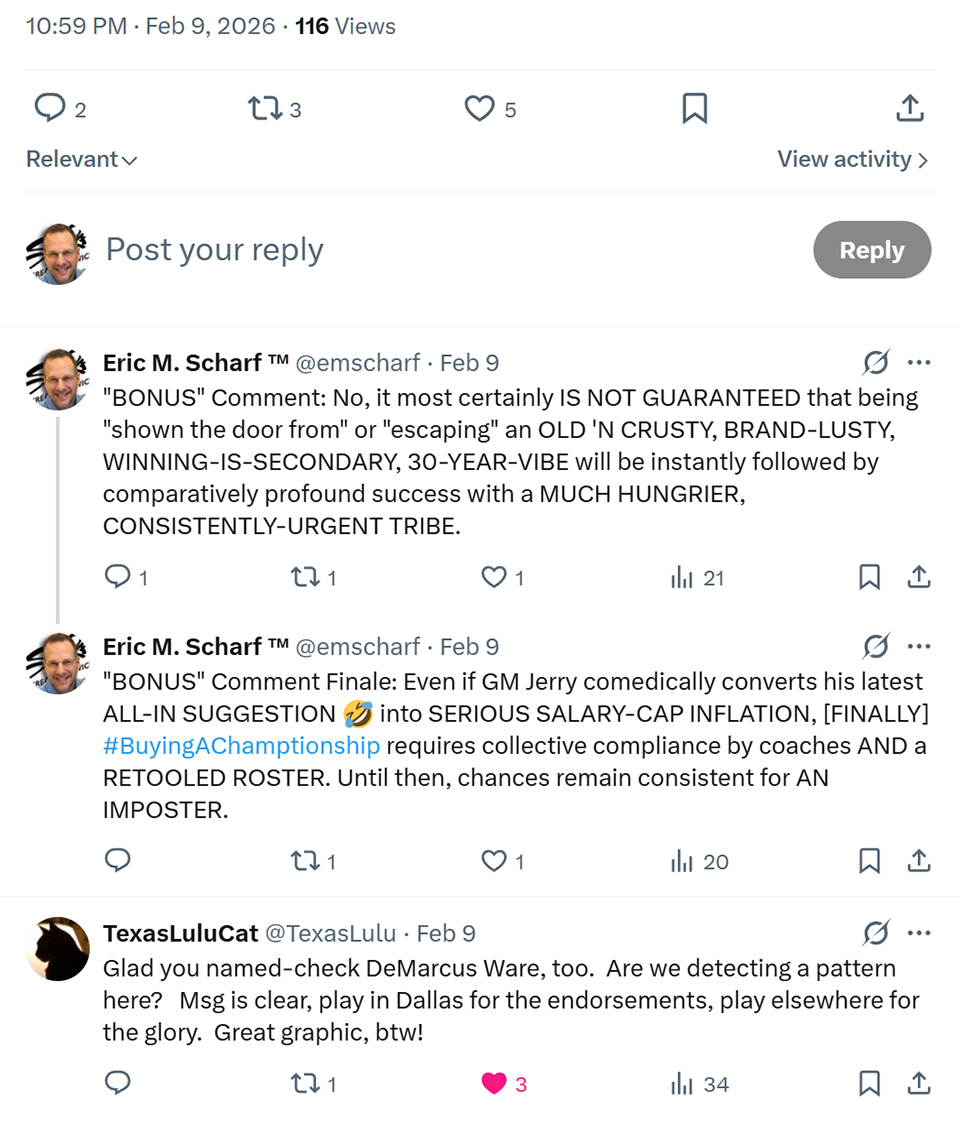This screenshot has height=1123, width=960.
Task: Repost the TexasLuluCat reply
Action: [x=304, y=1083]
